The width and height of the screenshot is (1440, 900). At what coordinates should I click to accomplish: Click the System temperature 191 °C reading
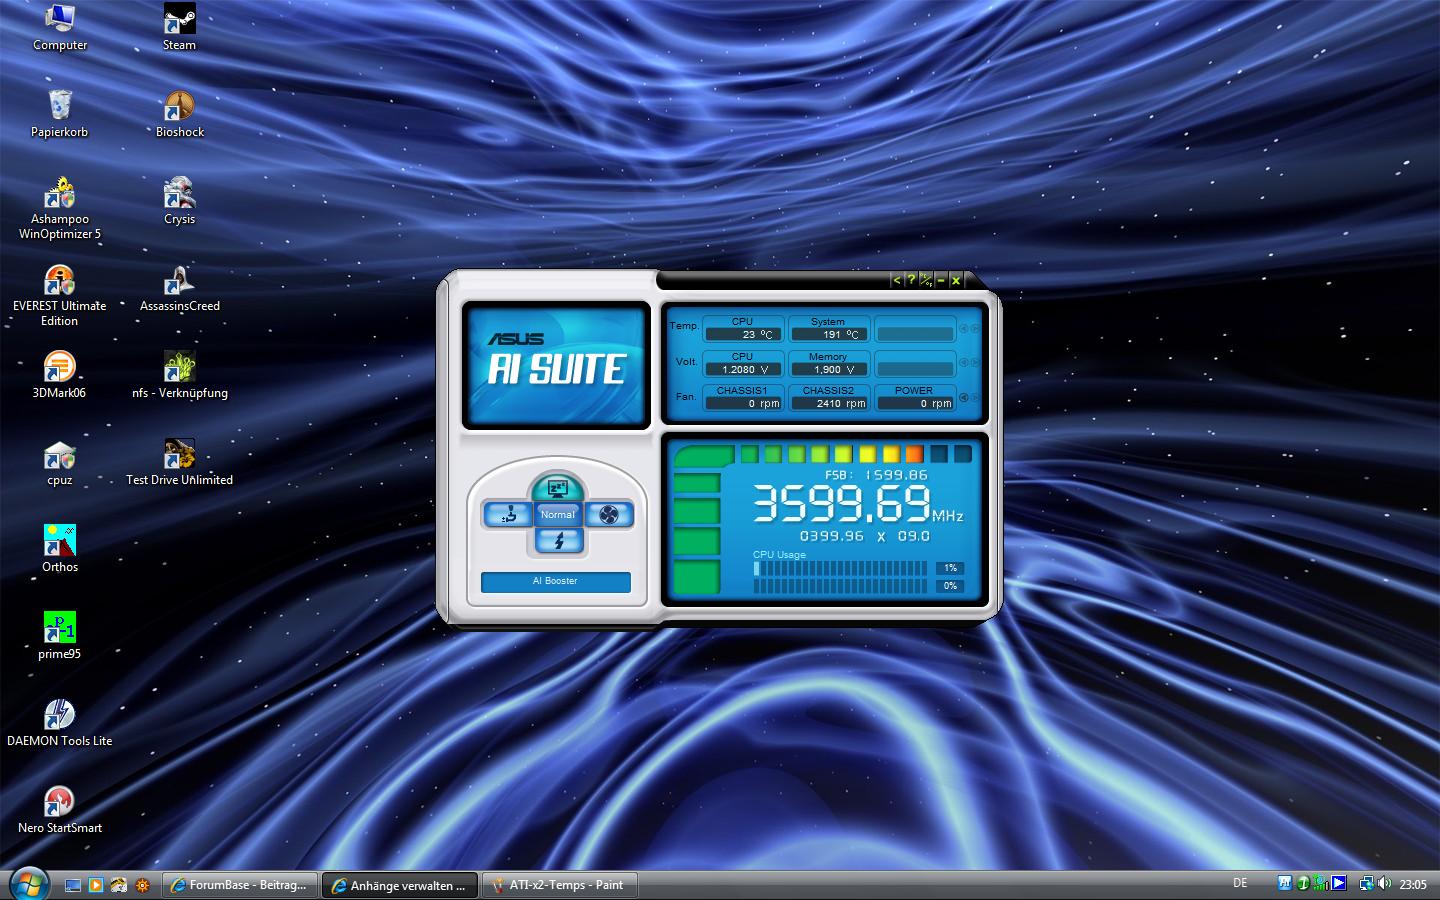pos(828,335)
